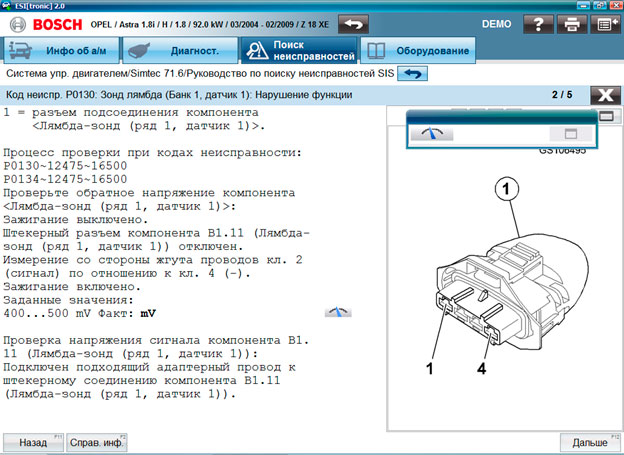This screenshot has width=624, height=455.
Task: Click the Дальше button
Action: 590,441
